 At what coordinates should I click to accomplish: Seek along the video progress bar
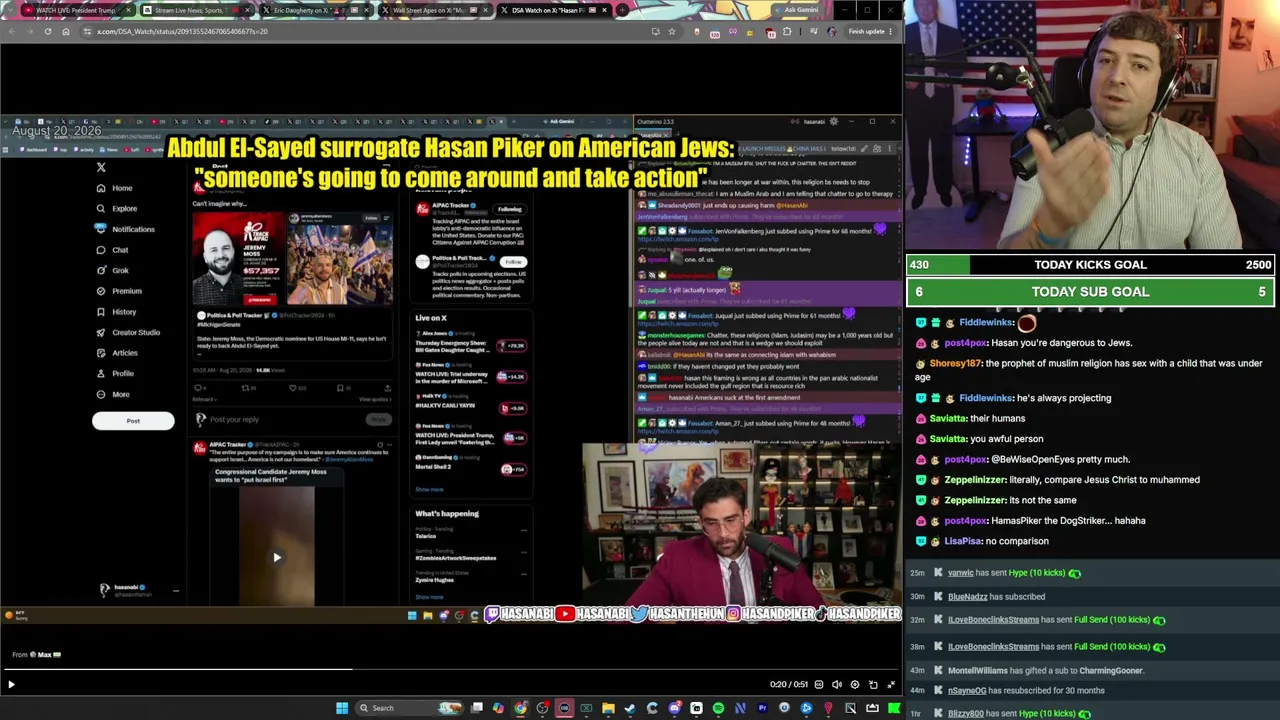[x=451, y=670]
